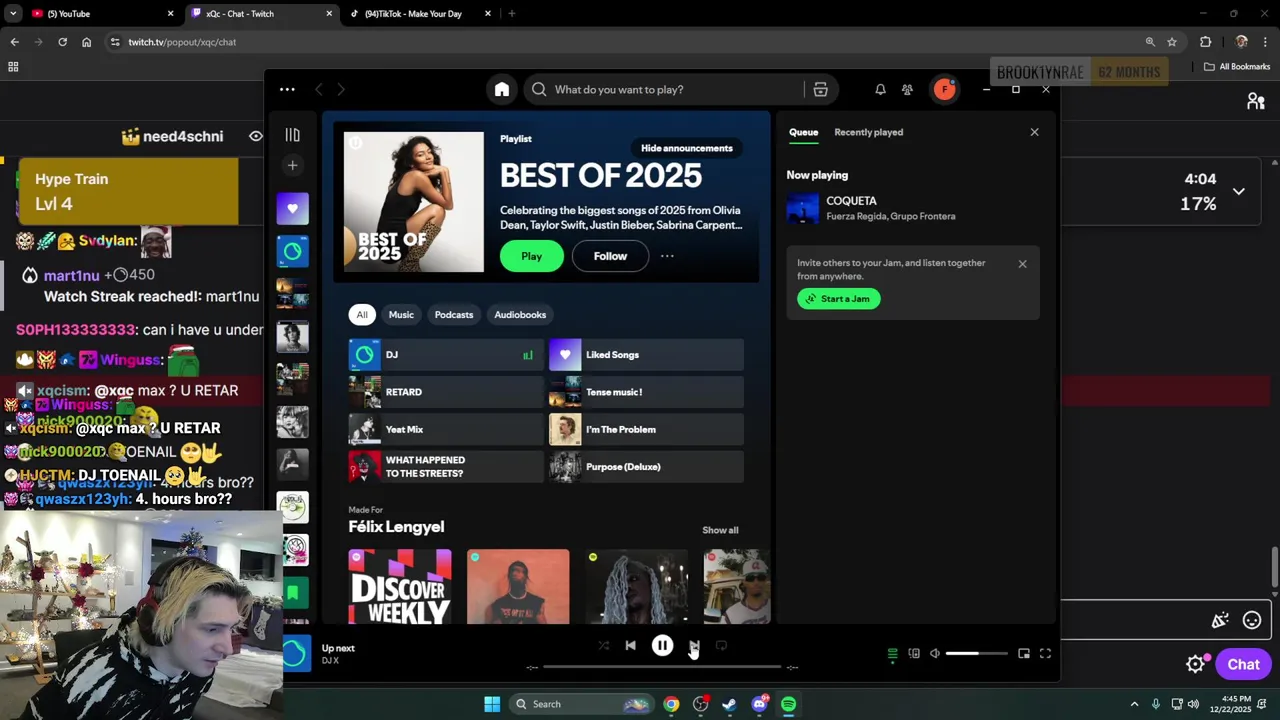
Task: Open the Windows Start menu
Action: (x=492, y=704)
